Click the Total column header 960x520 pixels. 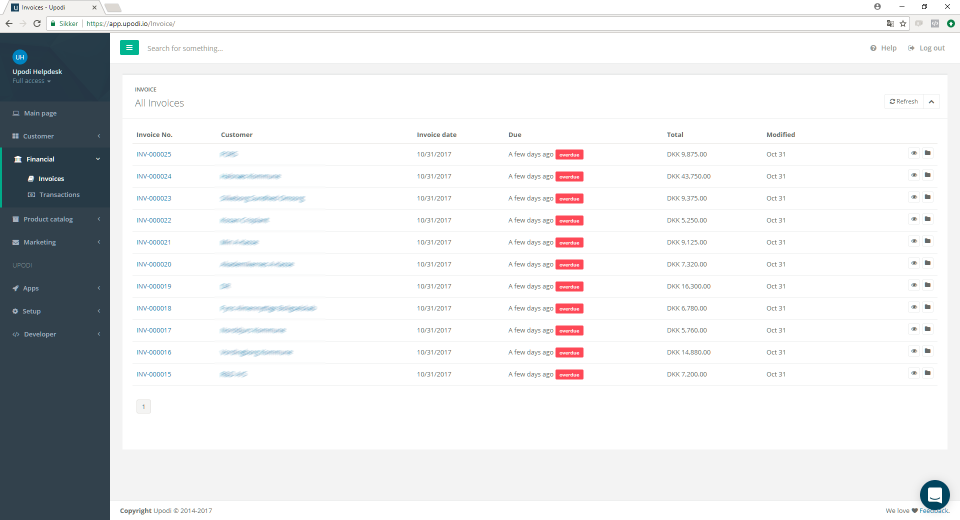(x=675, y=135)
